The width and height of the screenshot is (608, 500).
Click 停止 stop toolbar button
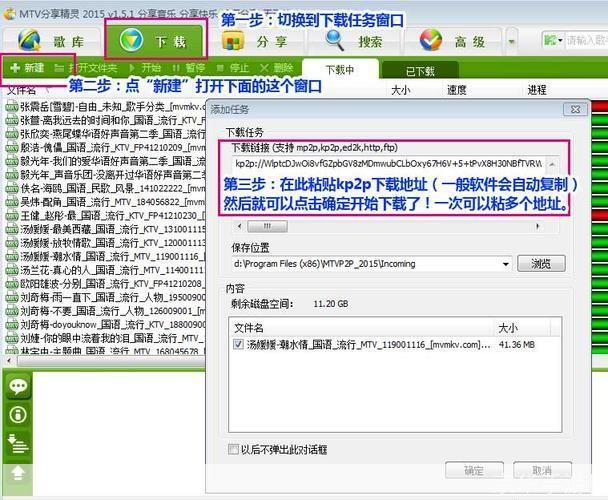pos(233,68)
